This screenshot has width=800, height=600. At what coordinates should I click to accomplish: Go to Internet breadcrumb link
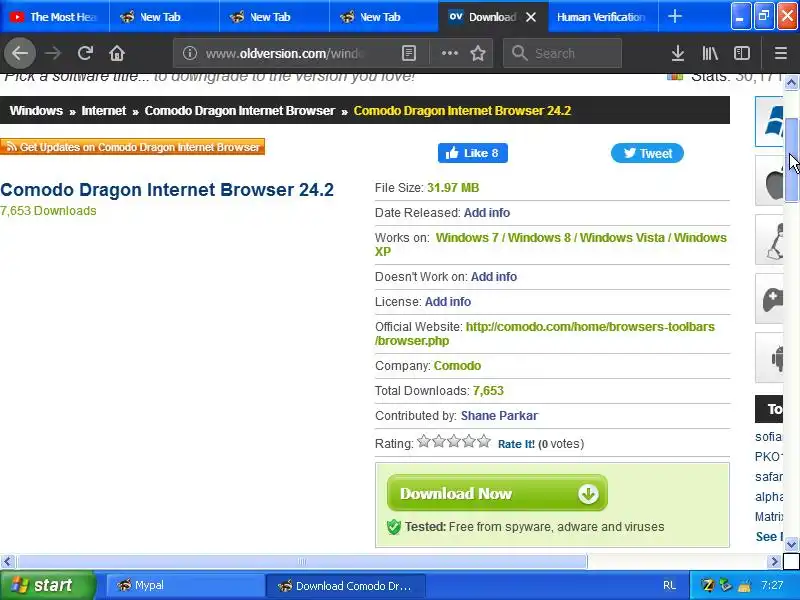(x=104, y=111)
